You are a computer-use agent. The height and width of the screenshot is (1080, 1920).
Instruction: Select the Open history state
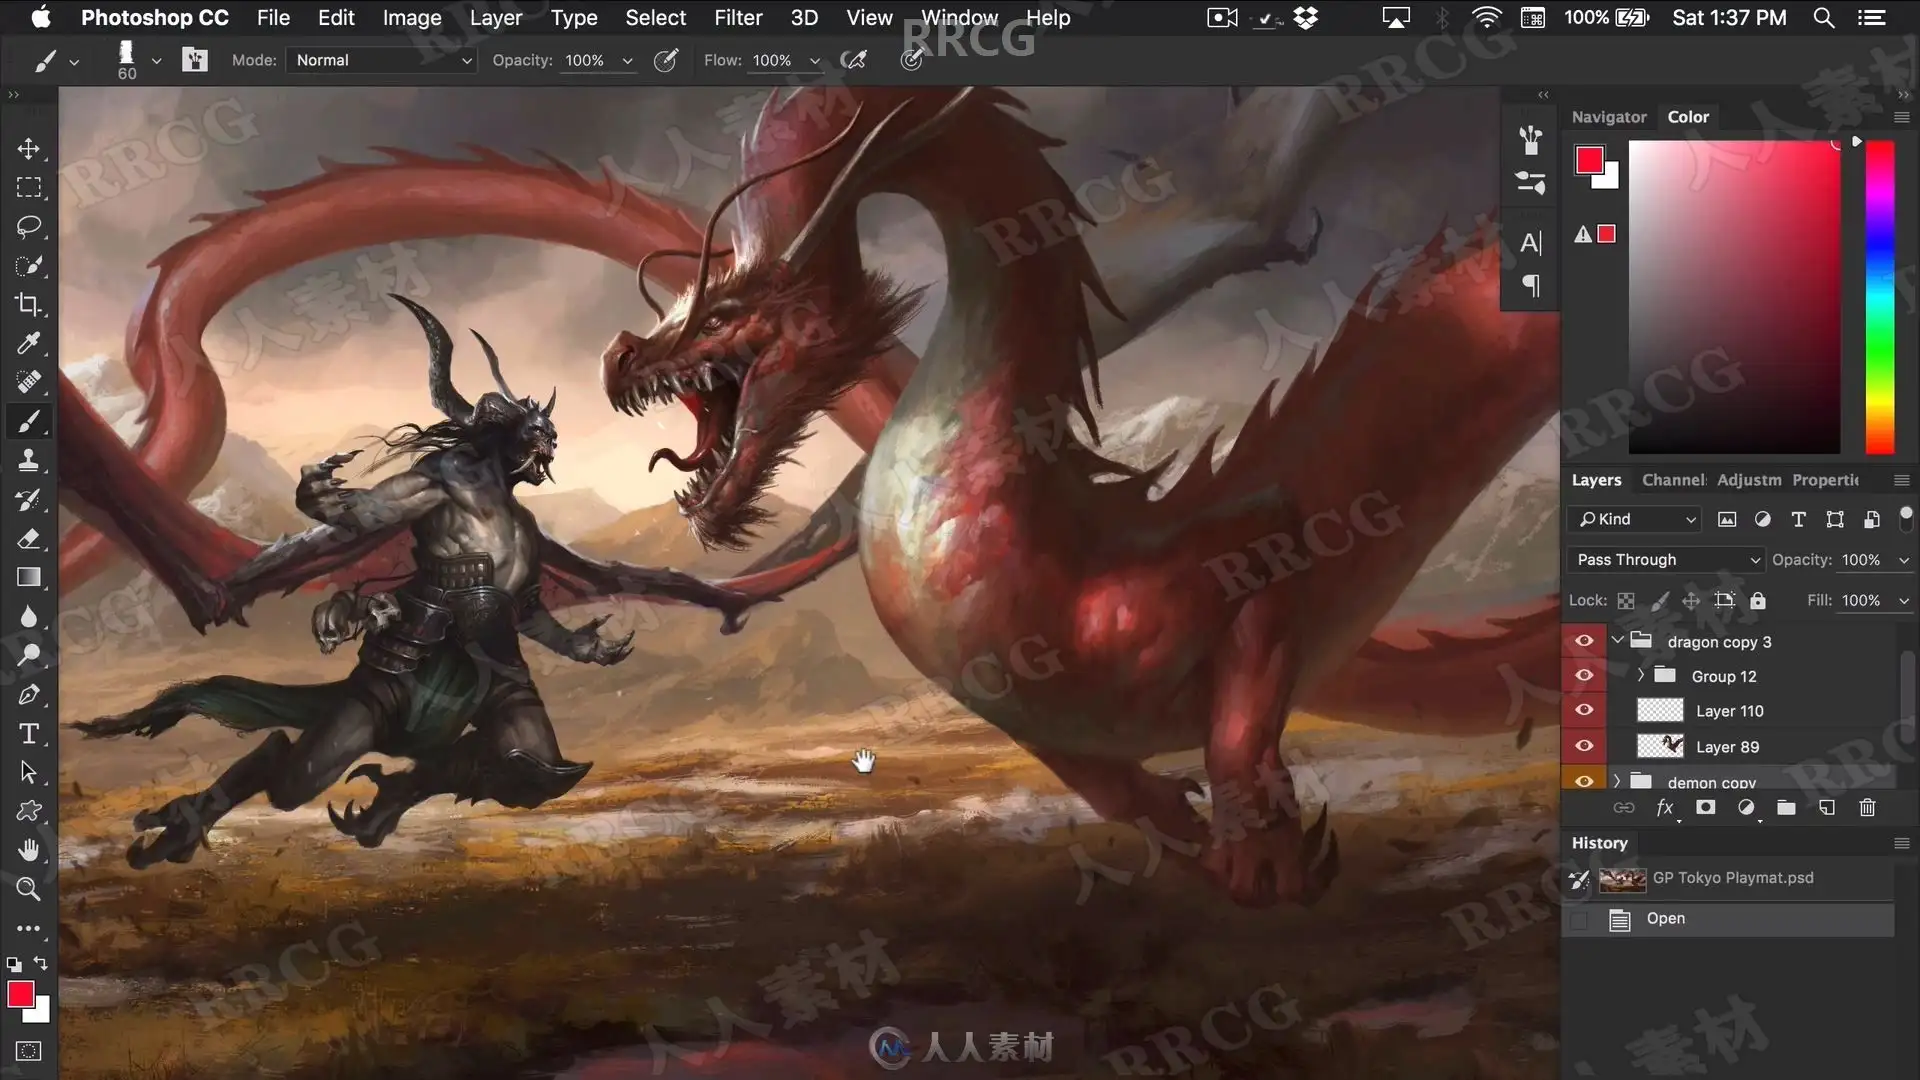click(x=1728, y=919)
